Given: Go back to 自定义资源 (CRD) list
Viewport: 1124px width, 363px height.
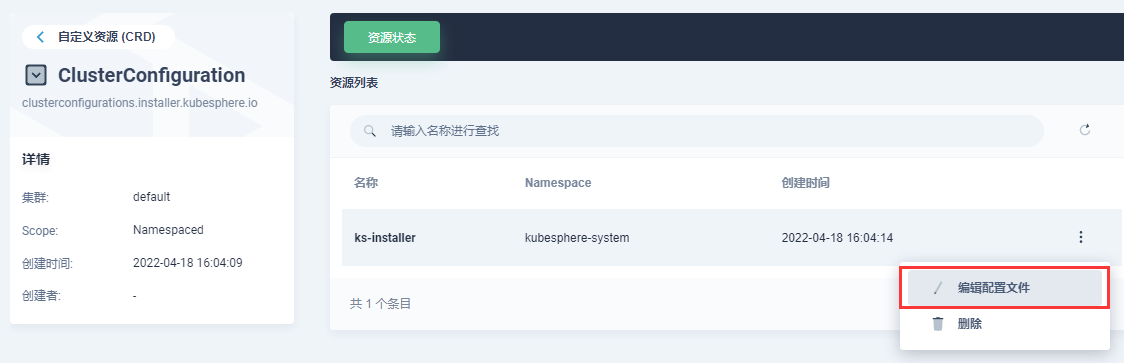Looking at the screenshot, I should pos(98,37).
